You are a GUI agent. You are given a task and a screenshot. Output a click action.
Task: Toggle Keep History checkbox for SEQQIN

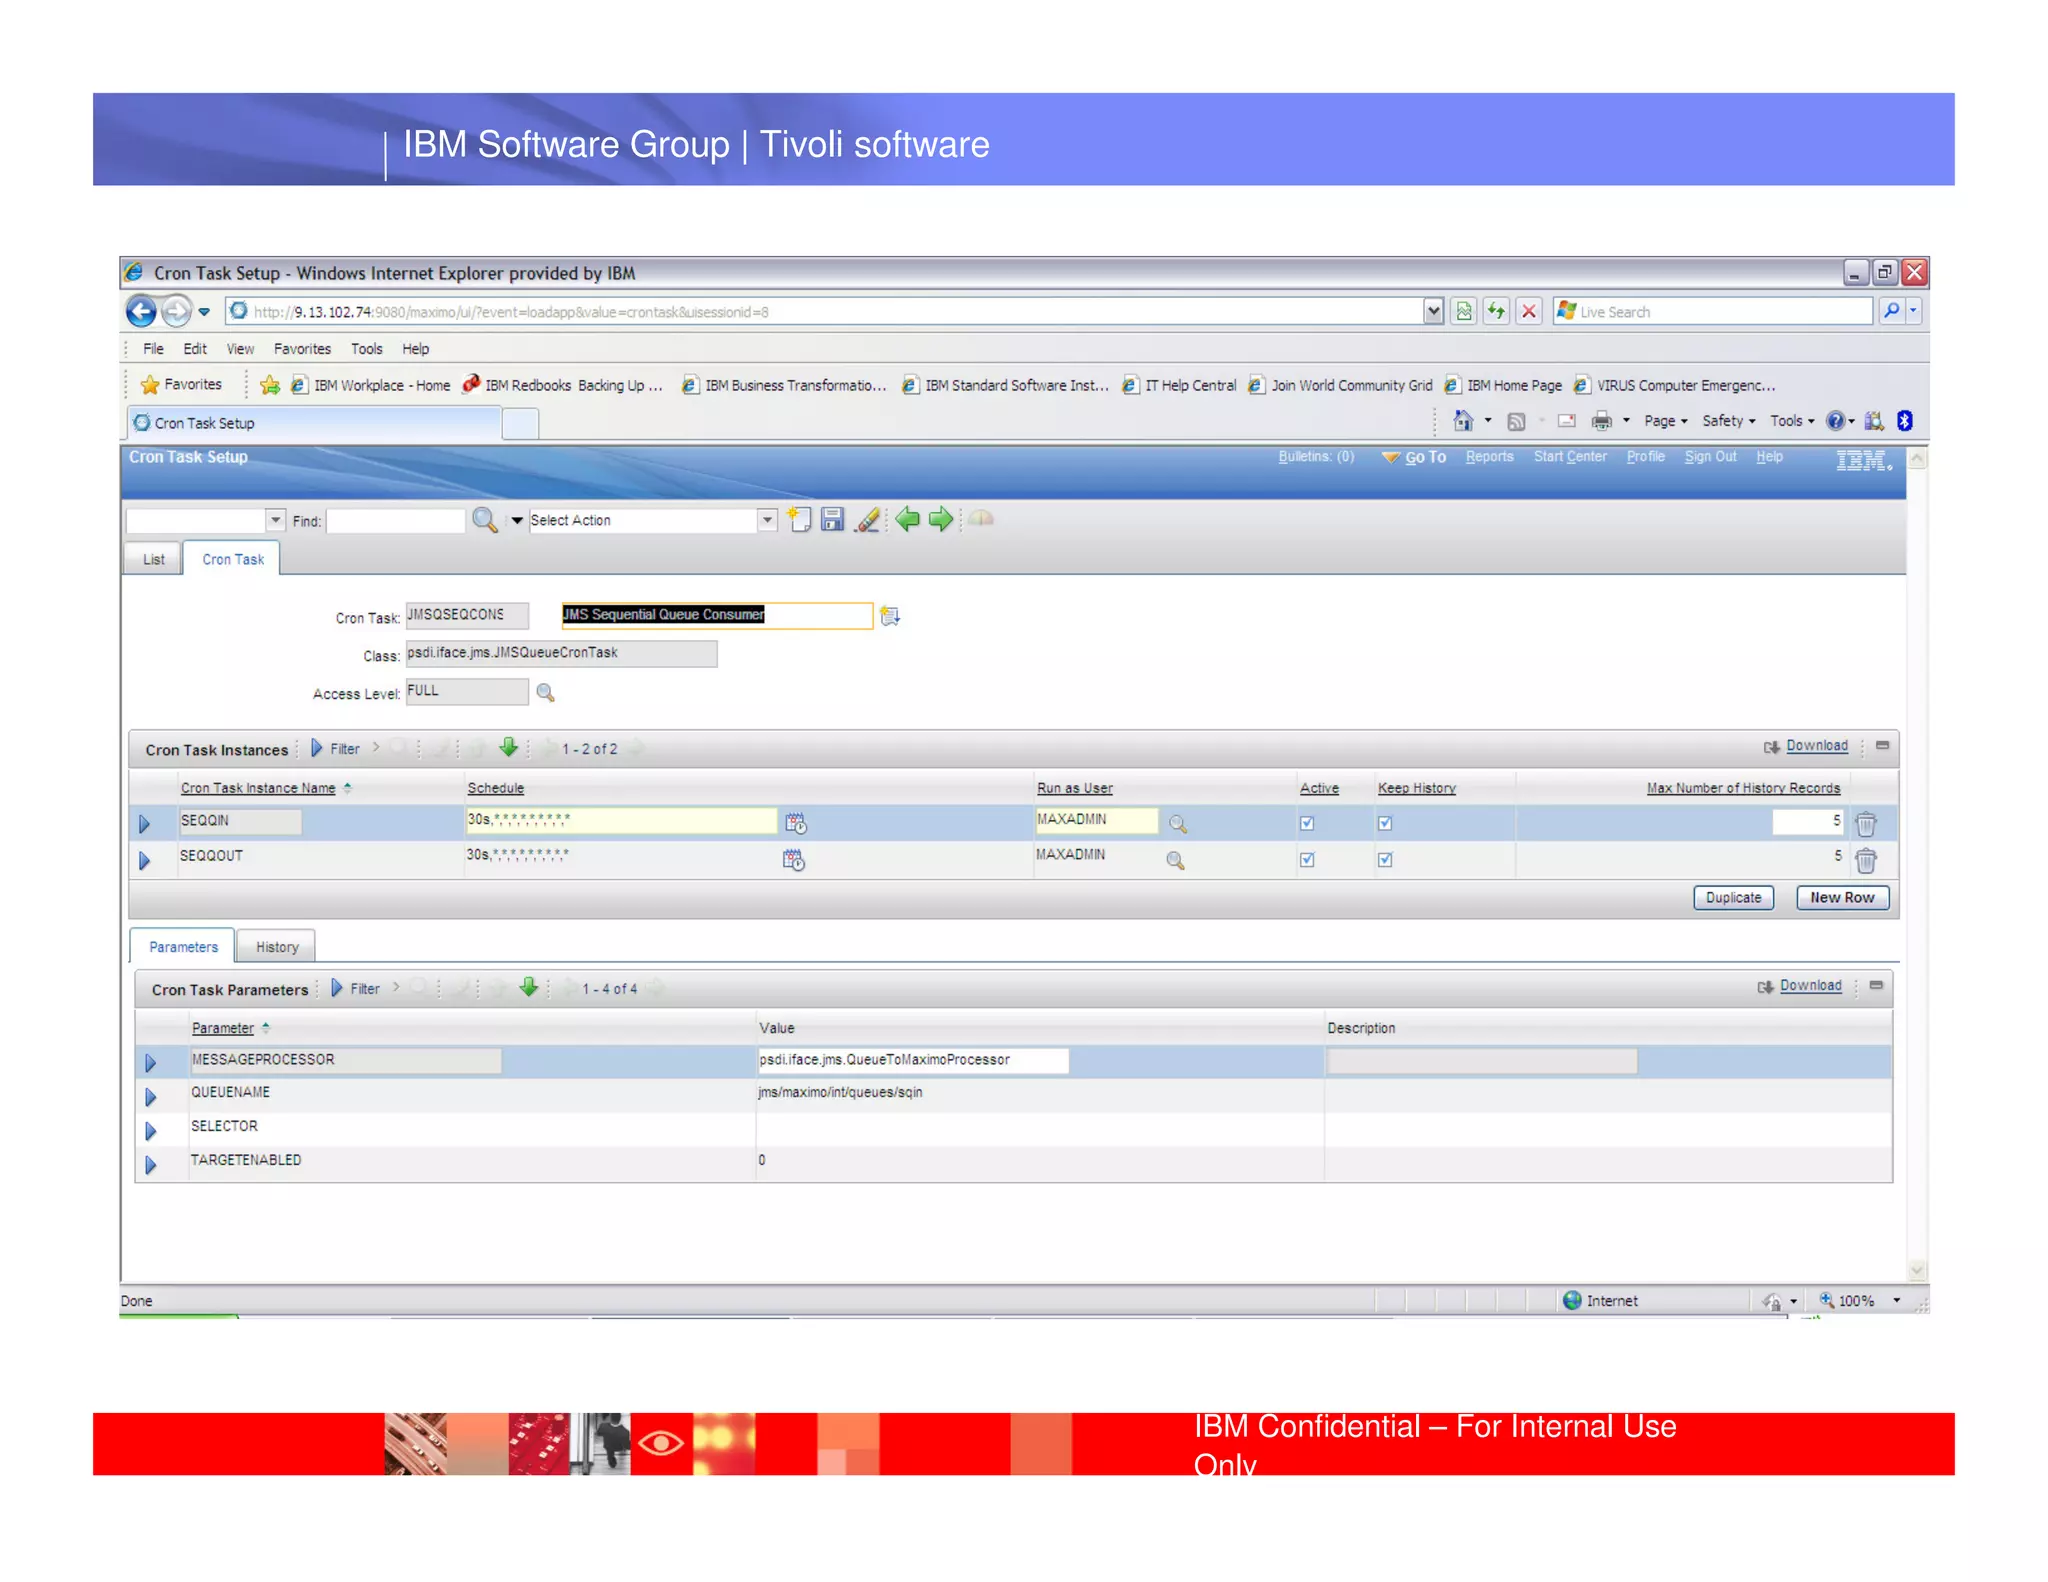coord(1385,823)
